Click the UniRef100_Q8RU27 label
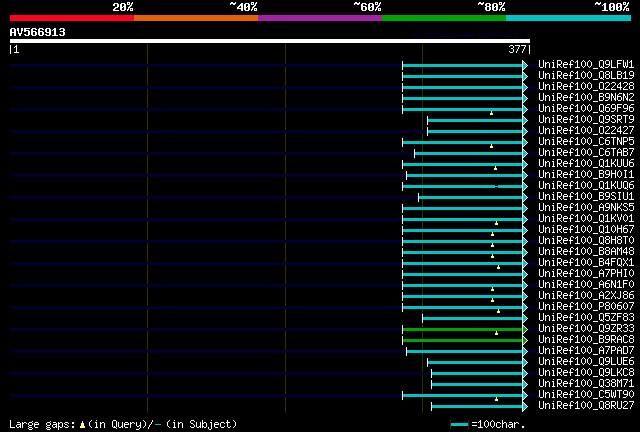The image size is (640, 432). pyautogui.click(x=586, y=406)
